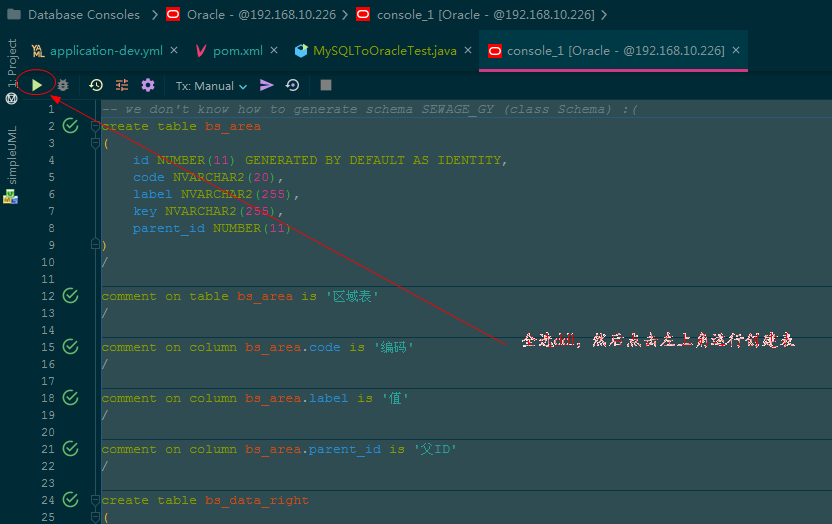Collapse the parenthesis block fold at line 3

(x=95, y=143)
